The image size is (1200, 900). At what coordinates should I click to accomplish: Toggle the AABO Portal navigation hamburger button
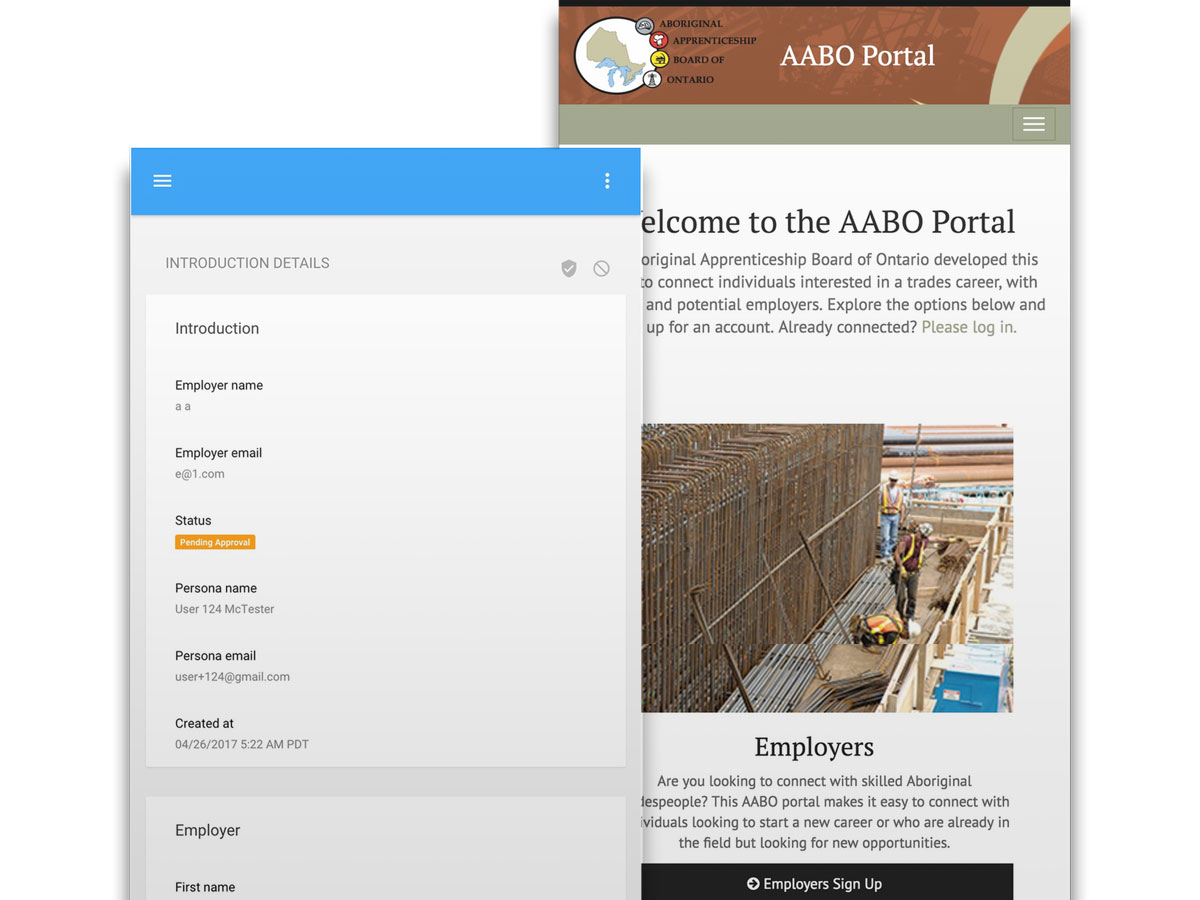1034,124
